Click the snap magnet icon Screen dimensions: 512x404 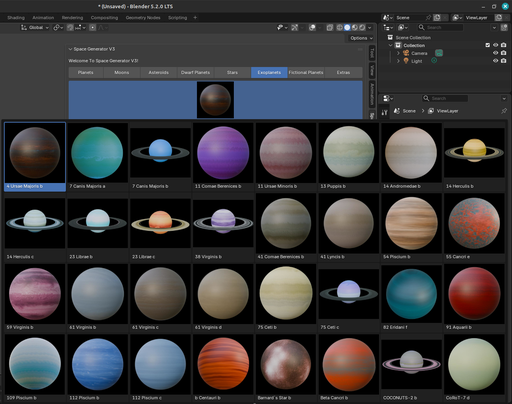click(70, 28)
